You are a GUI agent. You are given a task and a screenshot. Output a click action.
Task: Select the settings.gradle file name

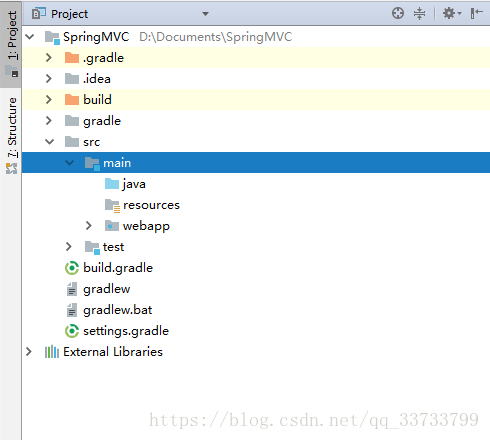click(126, 331)
